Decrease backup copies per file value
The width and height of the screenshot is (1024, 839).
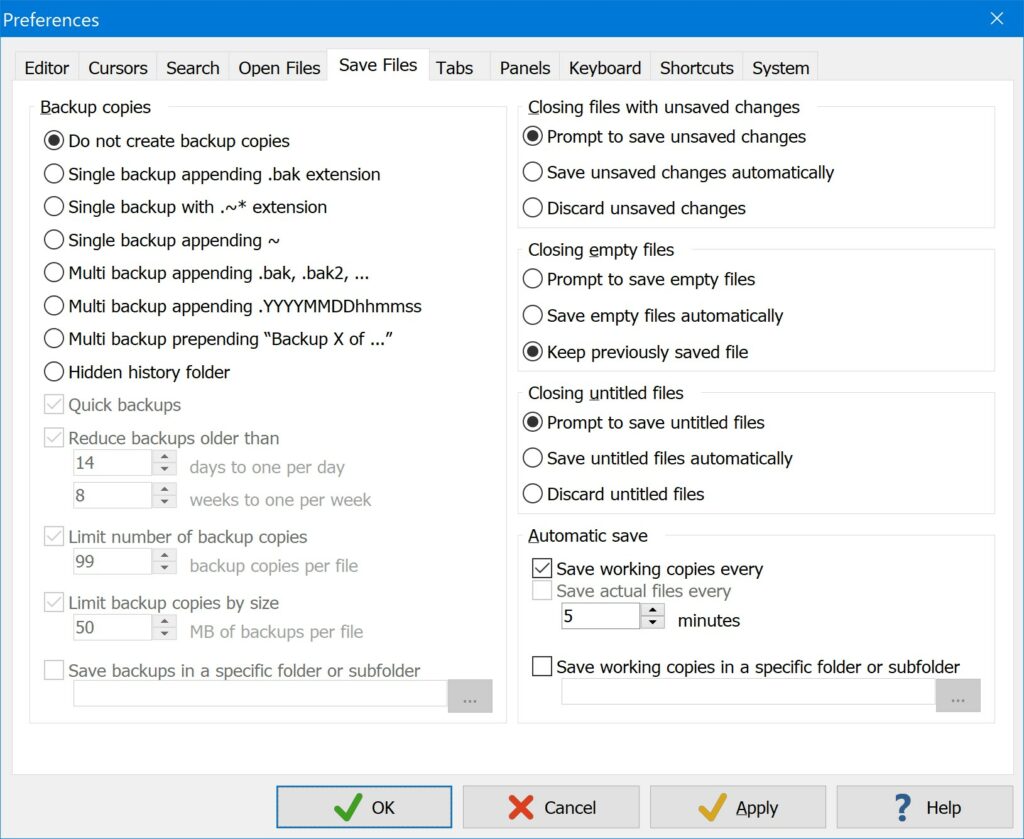[x=165, y=567]
